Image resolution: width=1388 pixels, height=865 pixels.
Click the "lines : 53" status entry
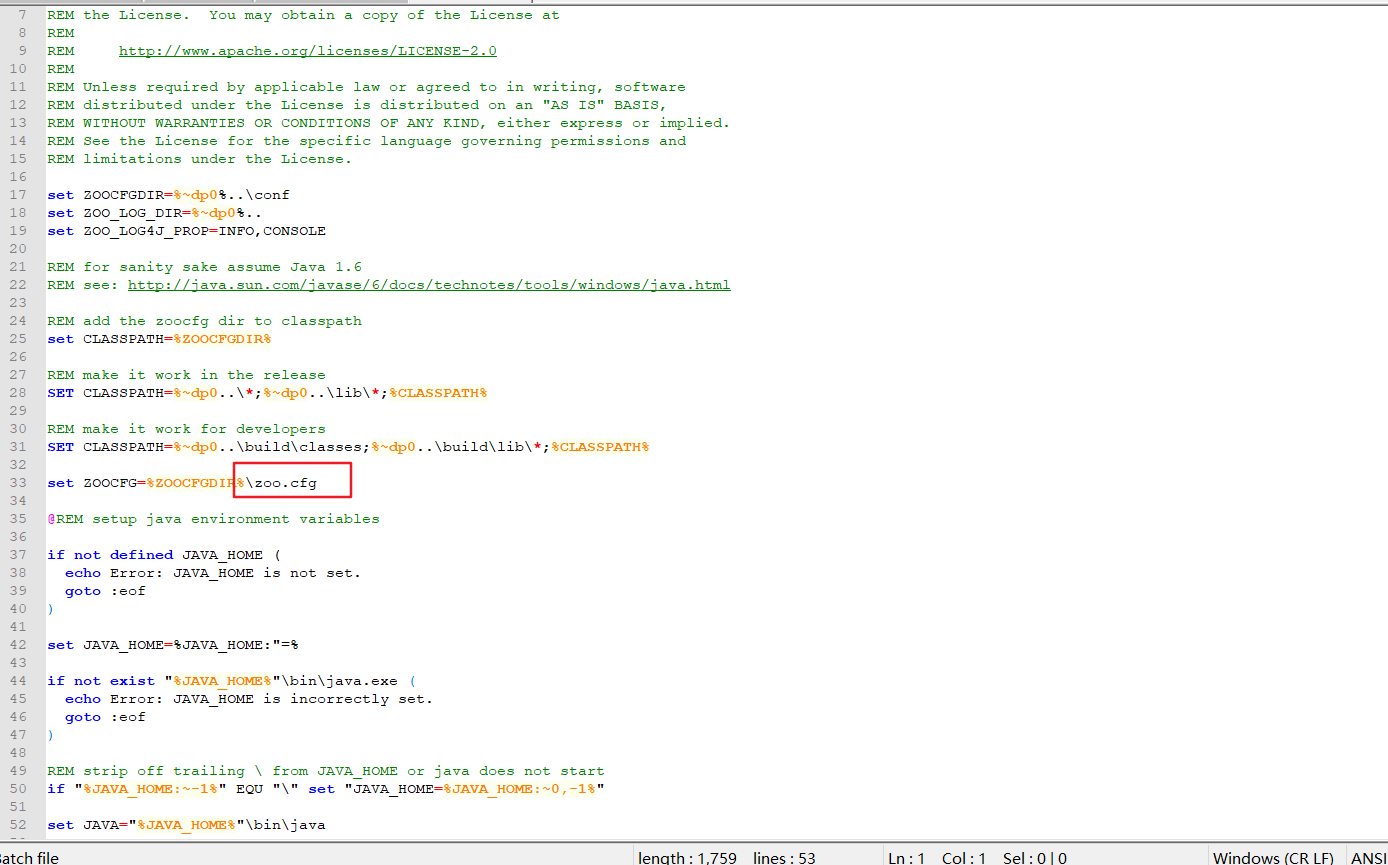[x=785, y=857]
